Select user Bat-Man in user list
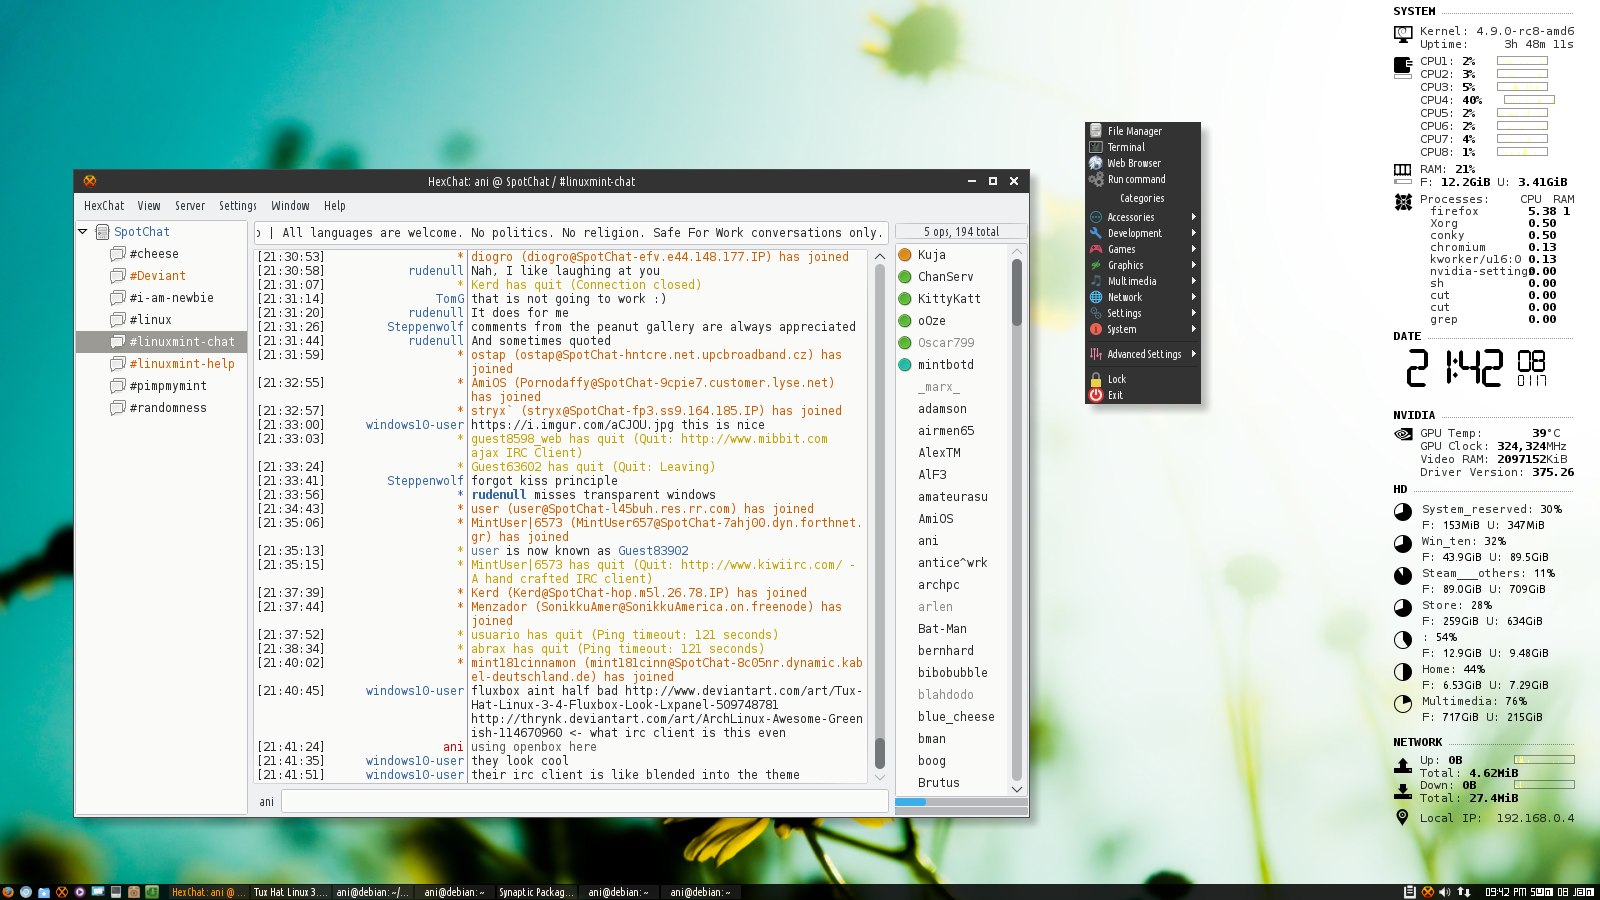 942,629
